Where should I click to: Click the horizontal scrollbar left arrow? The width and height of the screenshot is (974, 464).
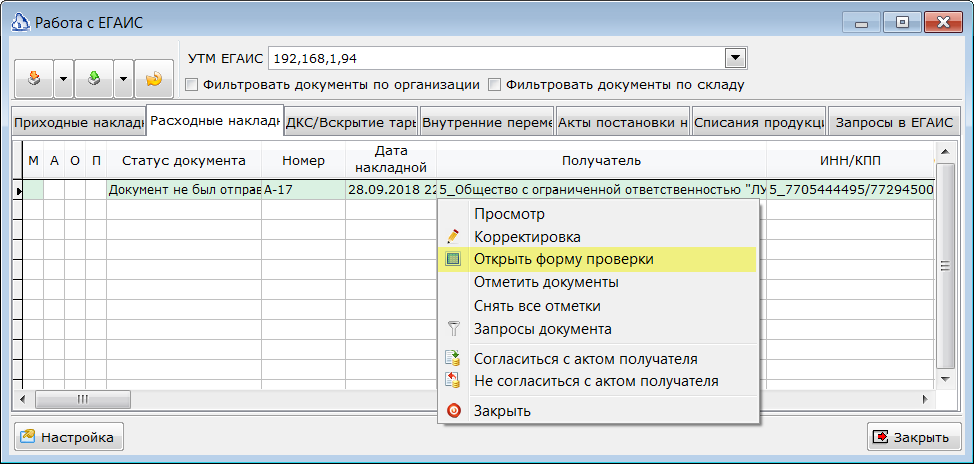pyautogui.click(x=24, y=399)
